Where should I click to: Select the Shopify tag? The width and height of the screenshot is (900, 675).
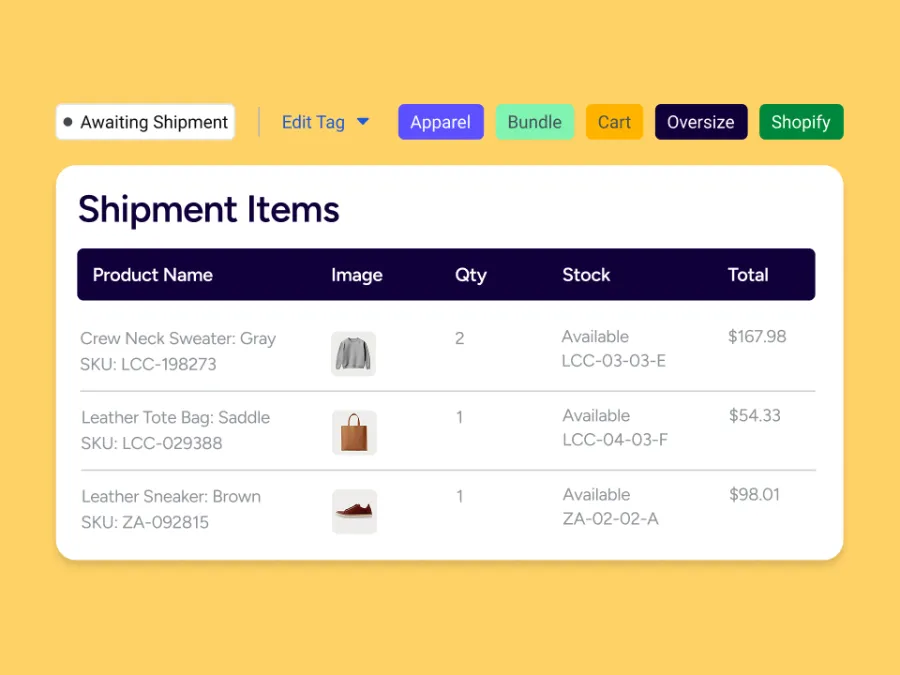pos(800,122)
